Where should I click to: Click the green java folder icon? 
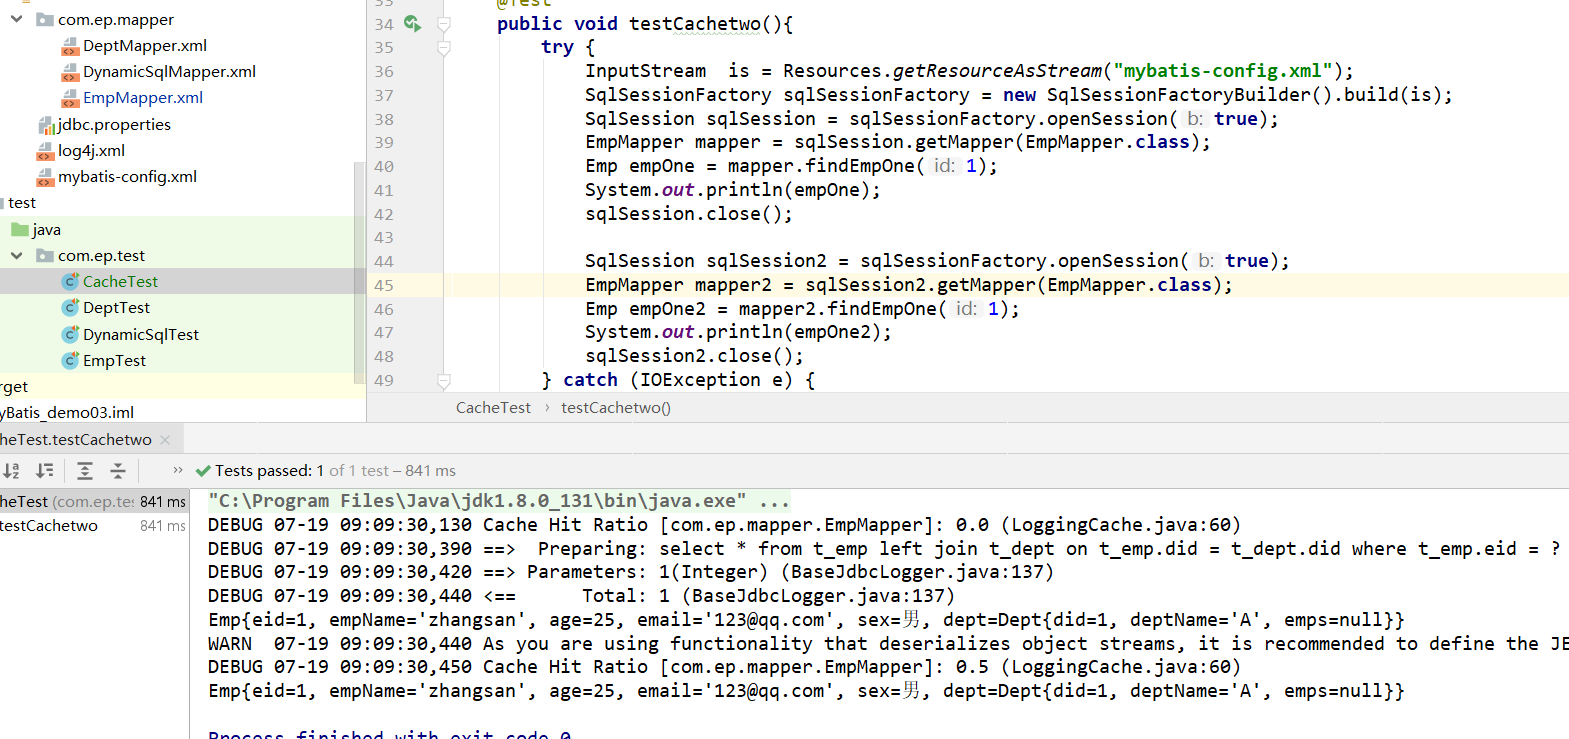coord(20,229)
